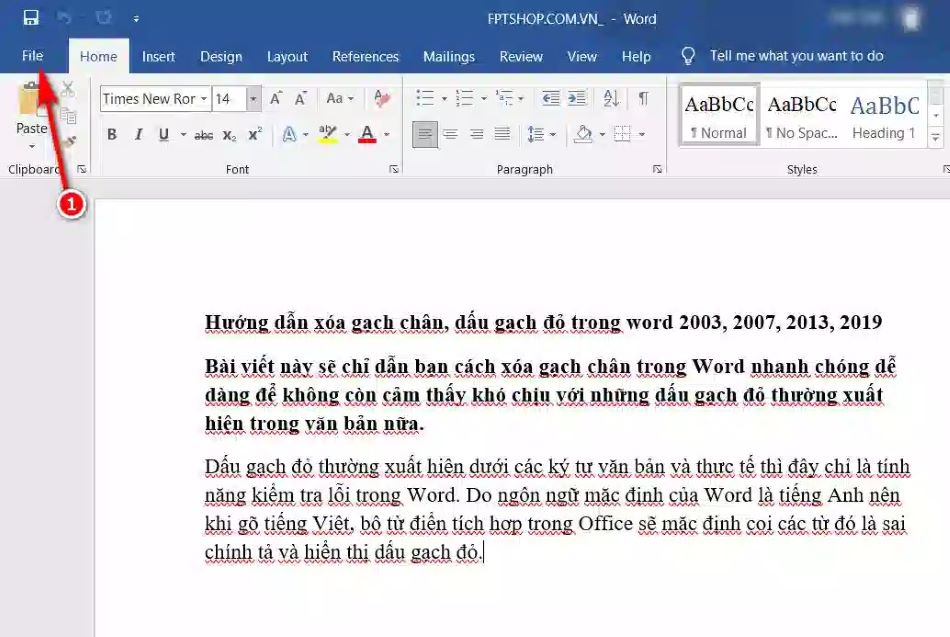This screenshot has height=637, width=950.
Task: Show paragraph marks with Show/Hide button
Action: point(643,98)
